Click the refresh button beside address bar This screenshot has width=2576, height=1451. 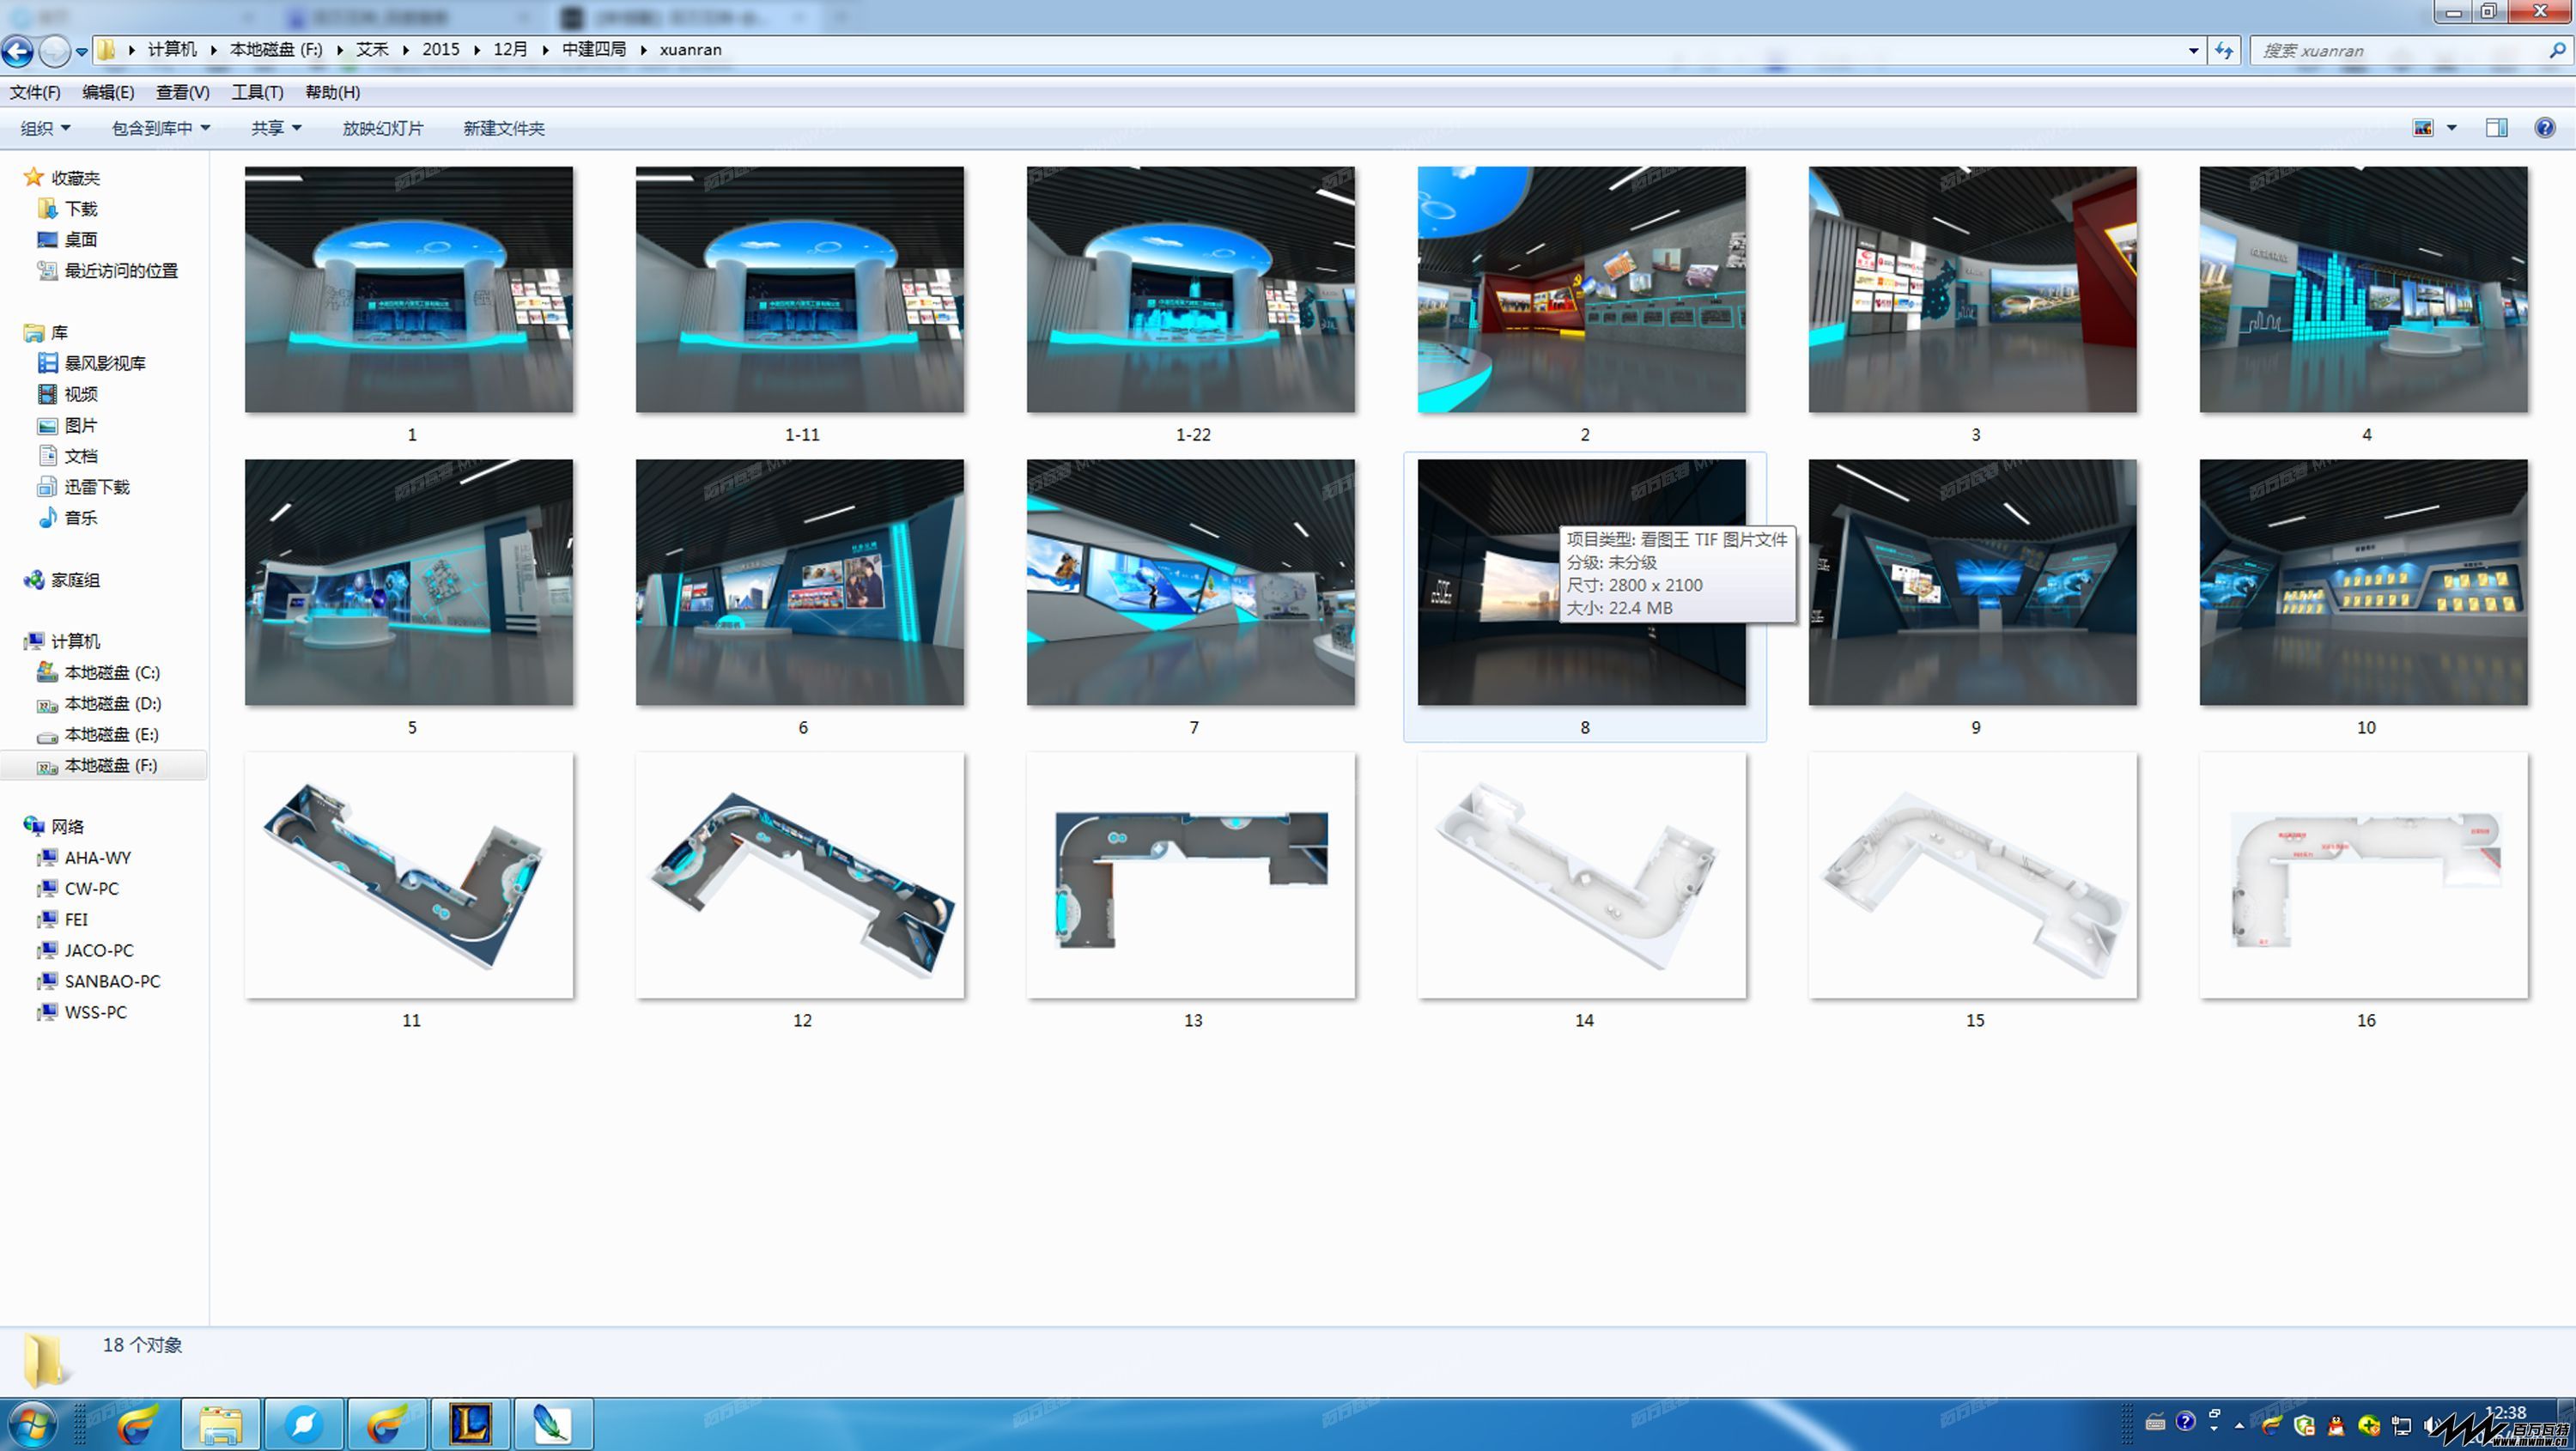[x=2224, y=50]
